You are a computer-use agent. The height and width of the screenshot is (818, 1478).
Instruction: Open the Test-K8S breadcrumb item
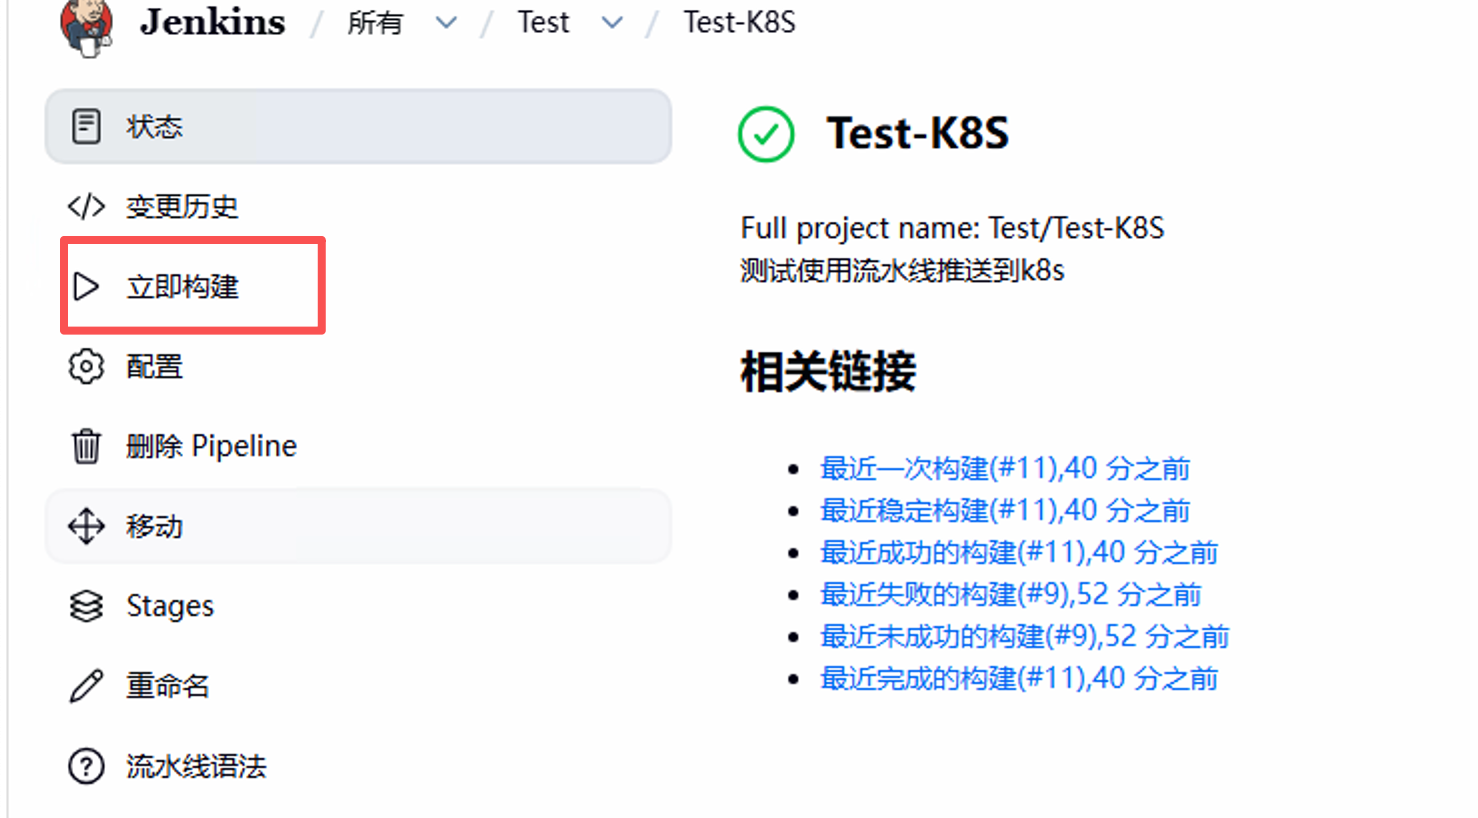pyautogui.click(x=739, y=22)
